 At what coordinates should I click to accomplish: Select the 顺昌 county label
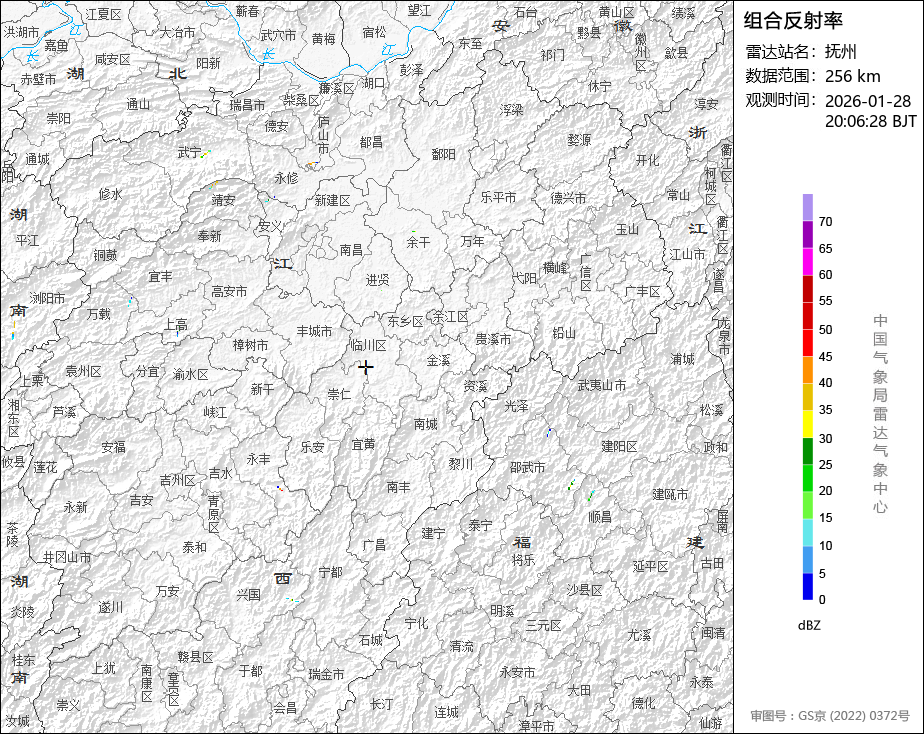[x=600, y=517]
